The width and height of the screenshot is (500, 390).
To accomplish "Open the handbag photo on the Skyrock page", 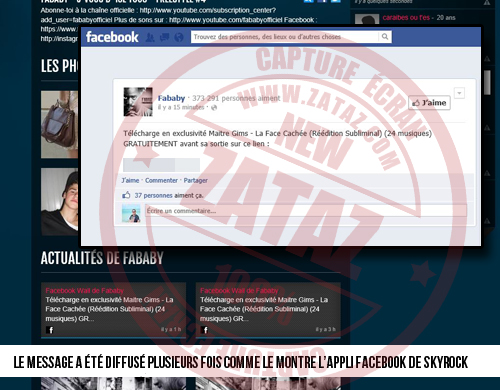I will (59, 124).
